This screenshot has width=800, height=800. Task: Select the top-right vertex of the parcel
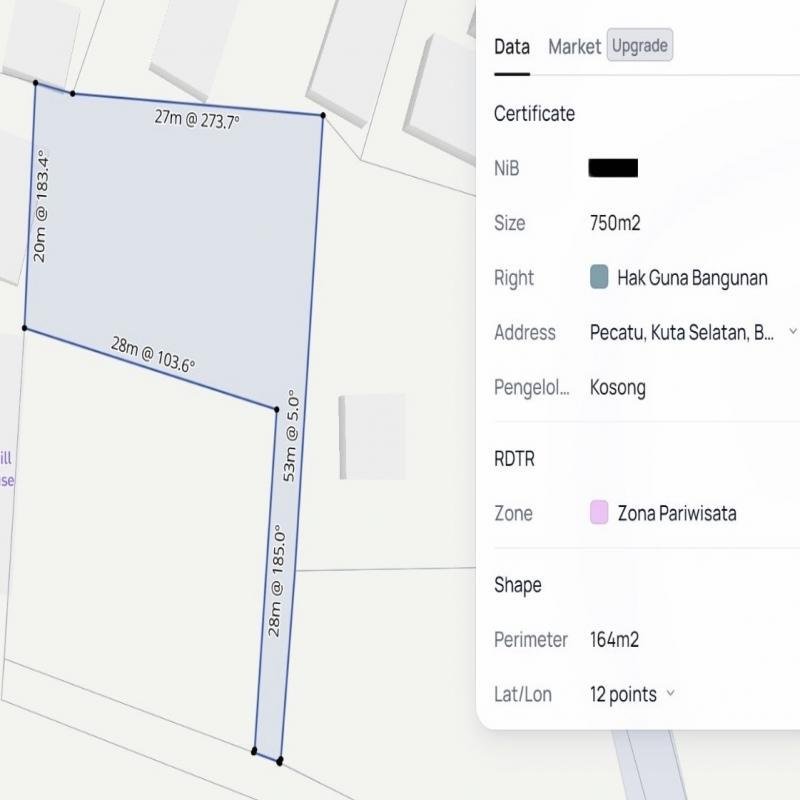tap(321, 115)
